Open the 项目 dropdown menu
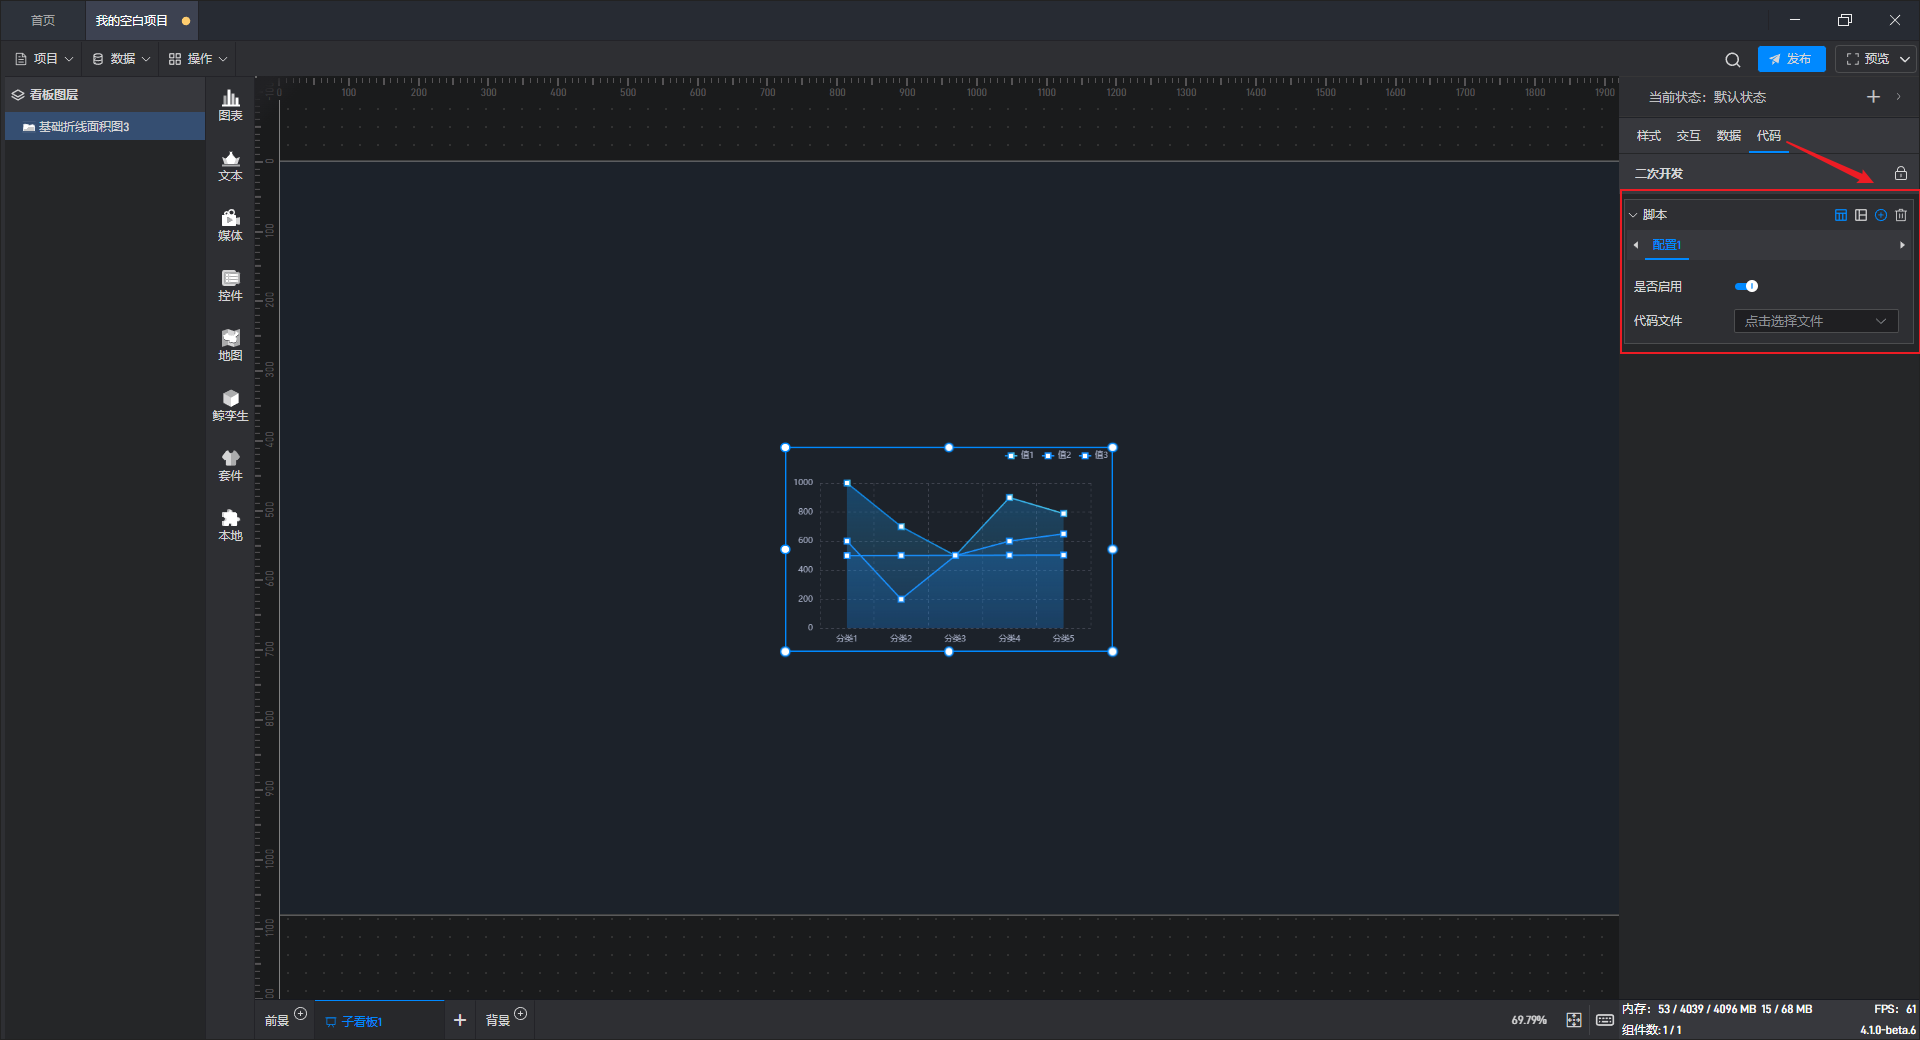 (44, 59)
